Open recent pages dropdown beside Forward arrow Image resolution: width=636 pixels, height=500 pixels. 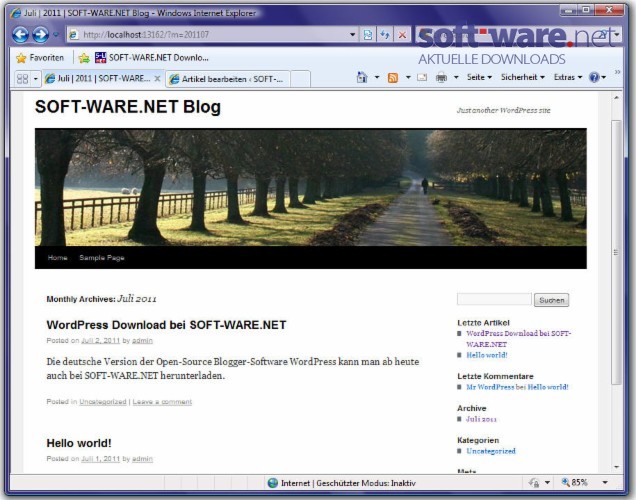56,34
